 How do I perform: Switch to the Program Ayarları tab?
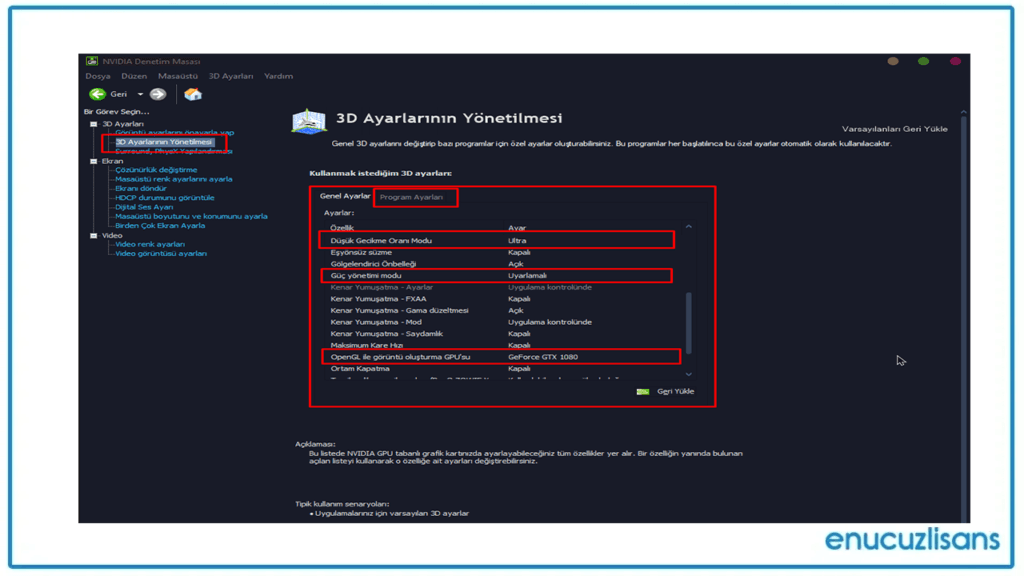click(414, 197)
